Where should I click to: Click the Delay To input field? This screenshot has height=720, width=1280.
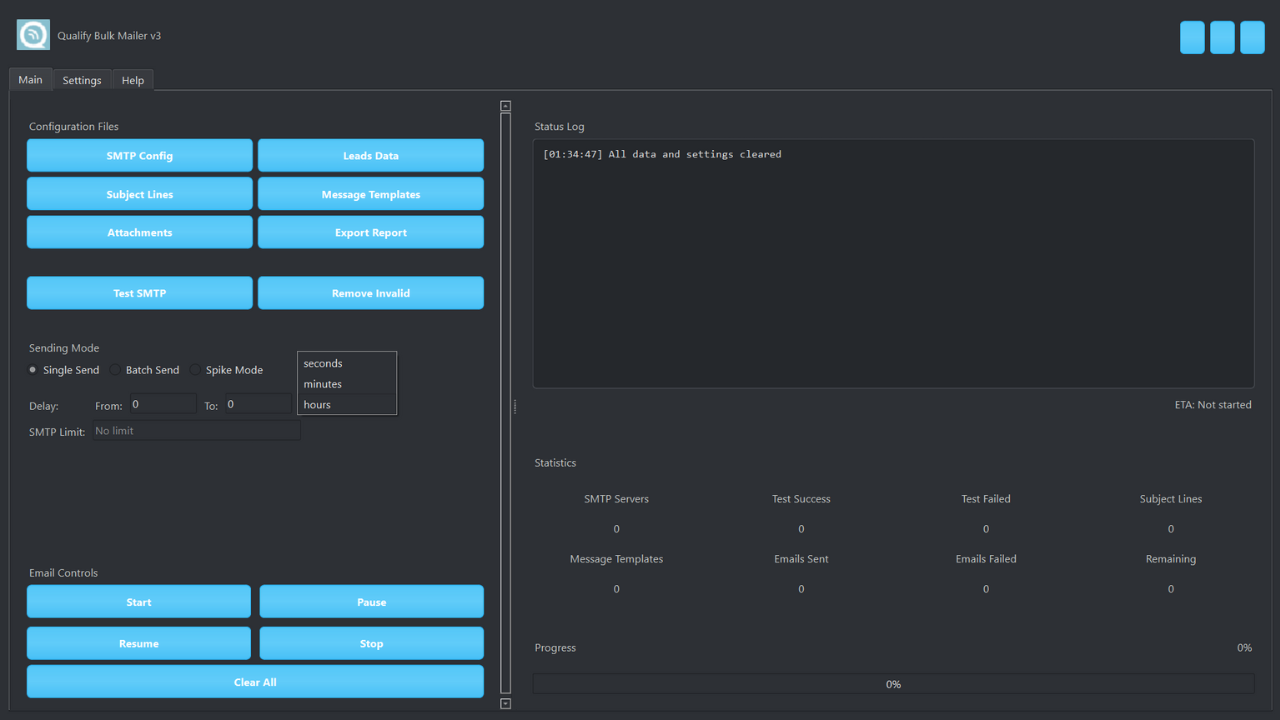tap(257, 404)
